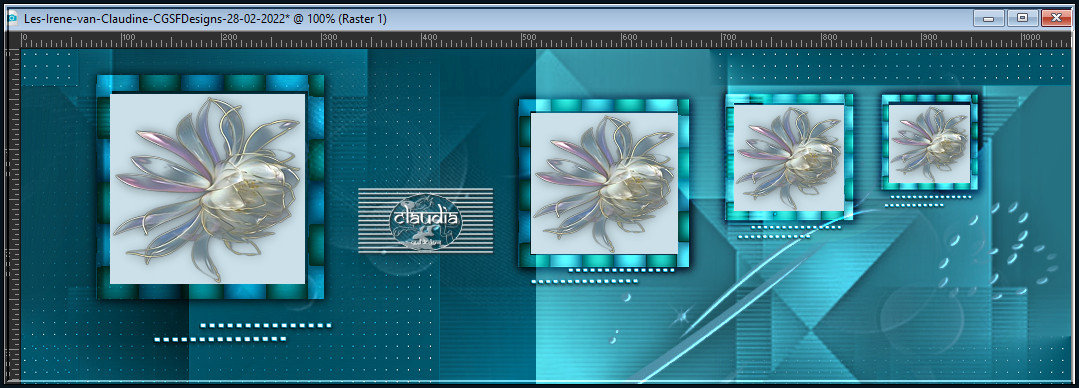The width and height of the screenshot is (1079, 388).
Task: Select the largest framed flower picture
Action: click(x=210, y=187)
